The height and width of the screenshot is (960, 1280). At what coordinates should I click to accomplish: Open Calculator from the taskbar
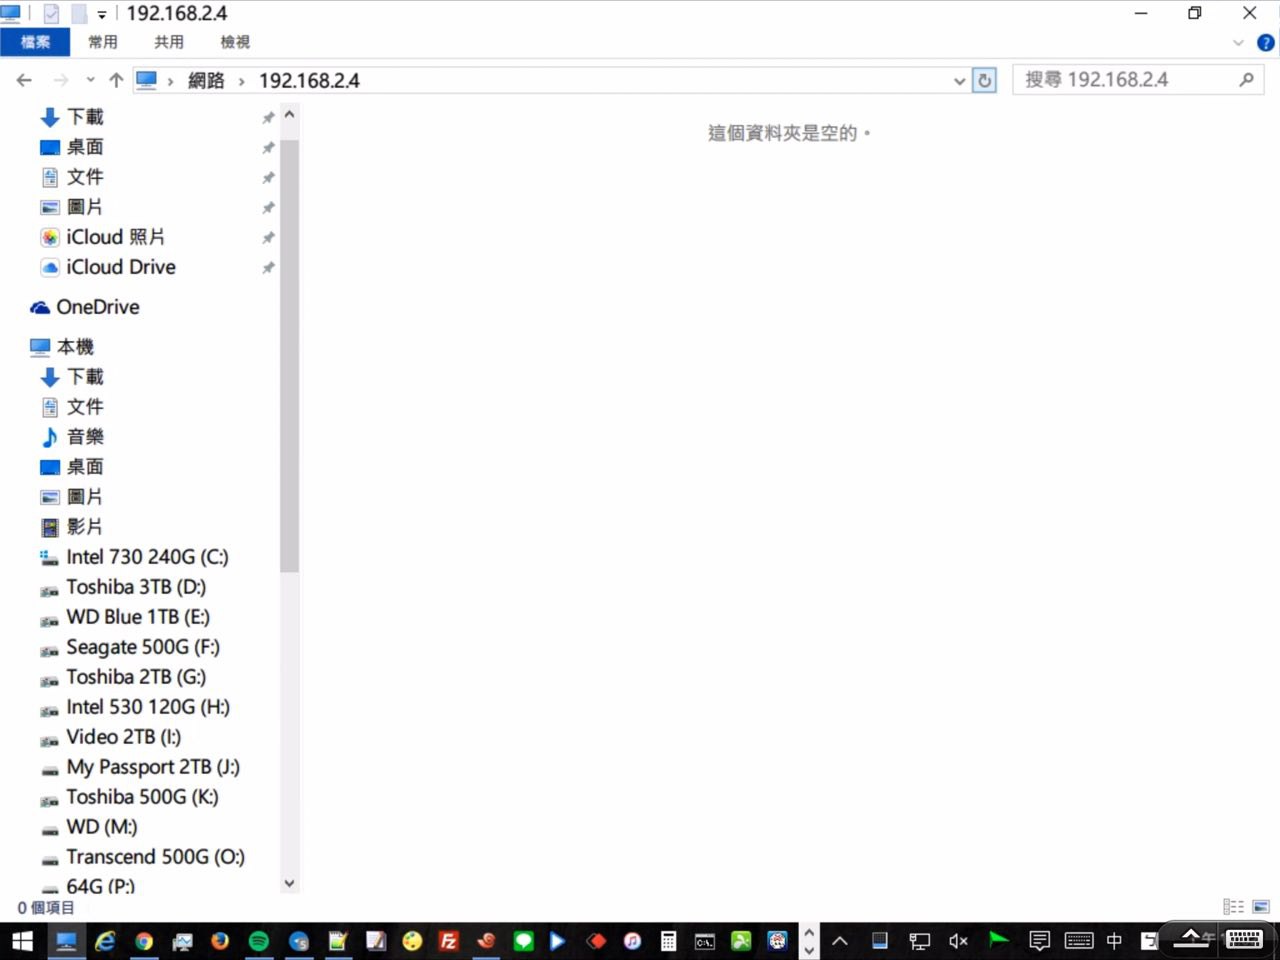coord(668,941)
